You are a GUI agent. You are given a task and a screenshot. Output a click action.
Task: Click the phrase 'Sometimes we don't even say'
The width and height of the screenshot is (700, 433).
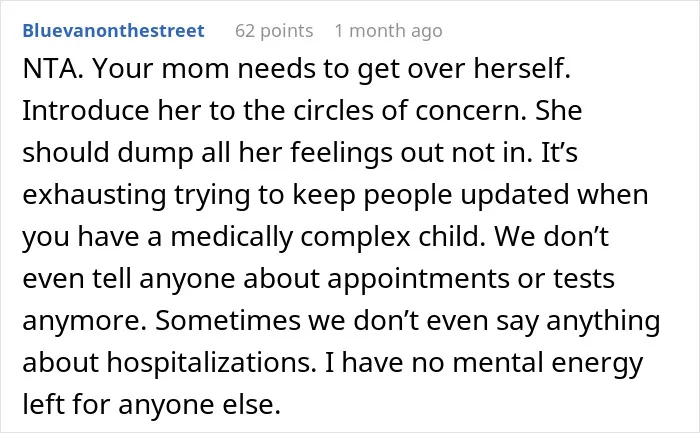(x=347, y=322)
